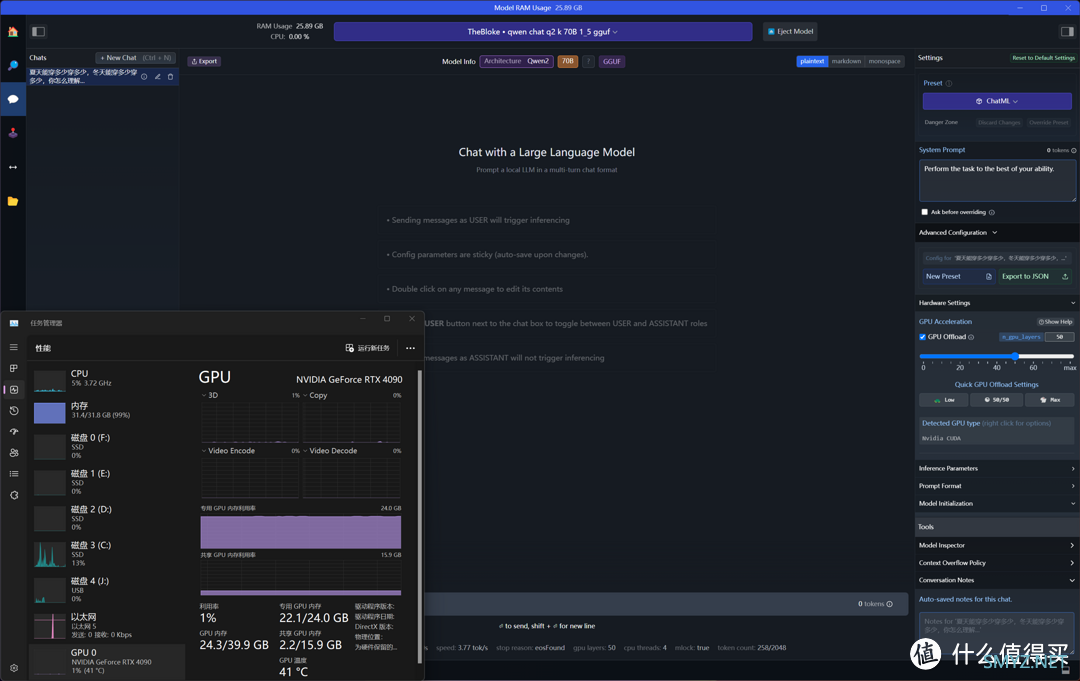
Task: Switch message display to monospace
Action: pos(884,61)
